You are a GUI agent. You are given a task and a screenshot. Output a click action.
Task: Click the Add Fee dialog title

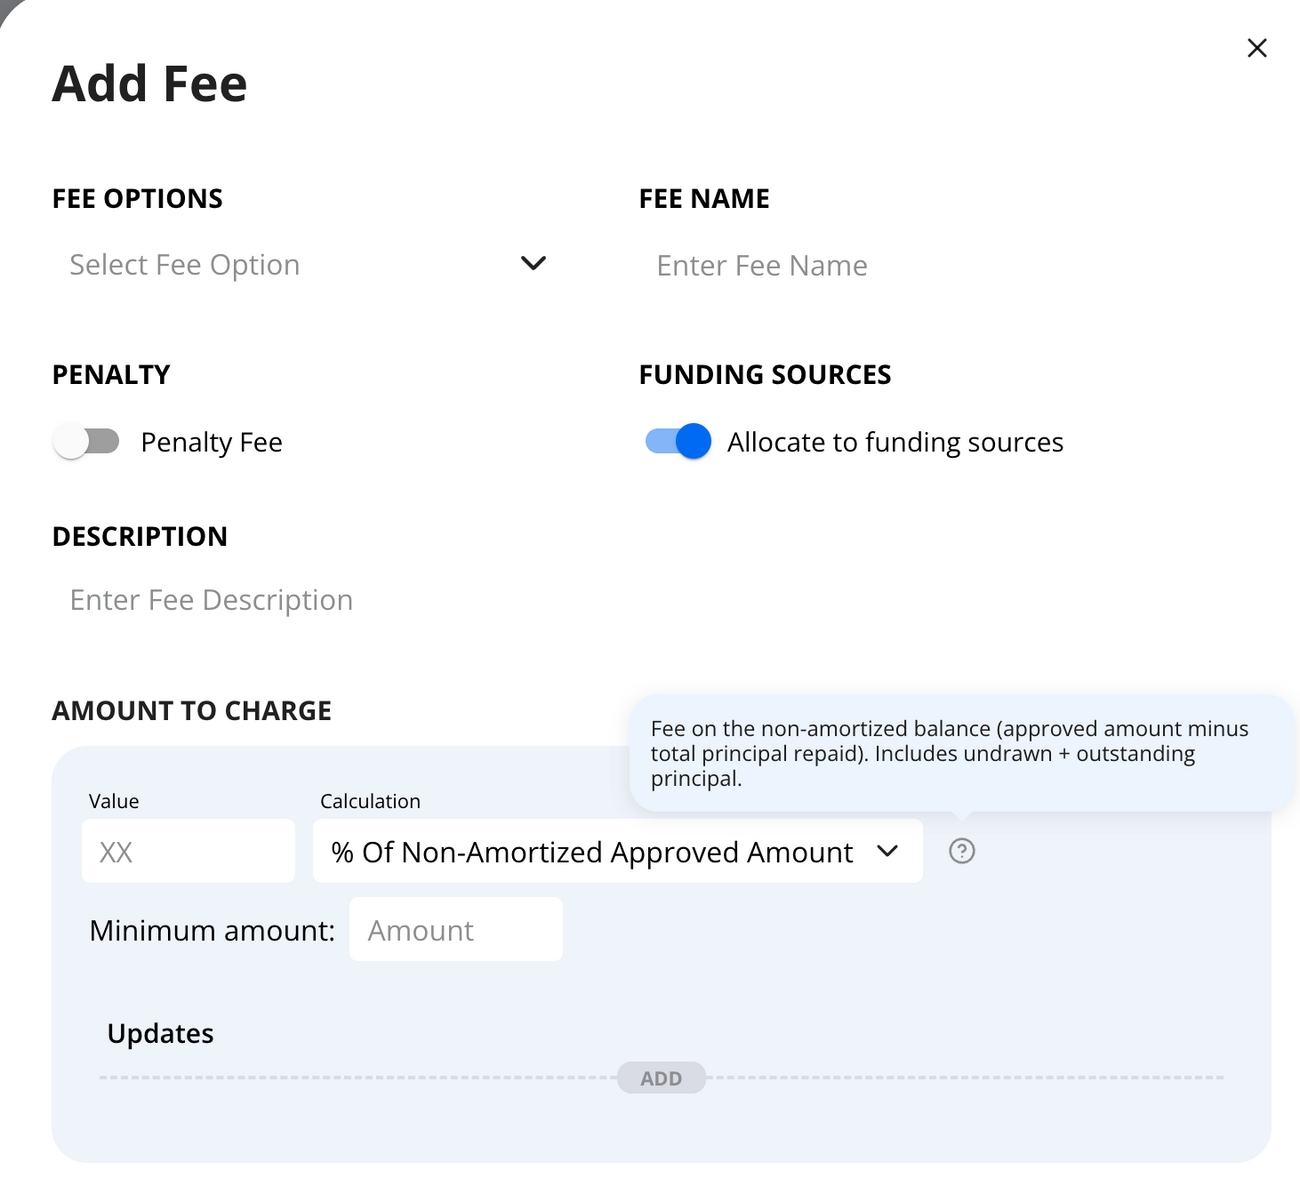pyautogui.click(x=150, y=84)
